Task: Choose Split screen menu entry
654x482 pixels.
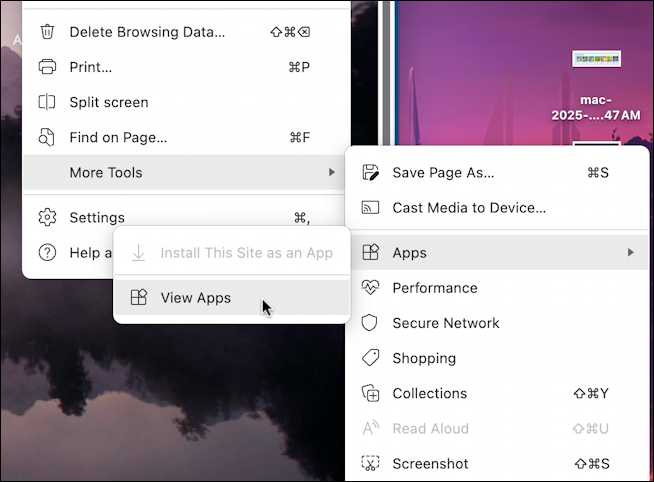Action: coord(186,102)
